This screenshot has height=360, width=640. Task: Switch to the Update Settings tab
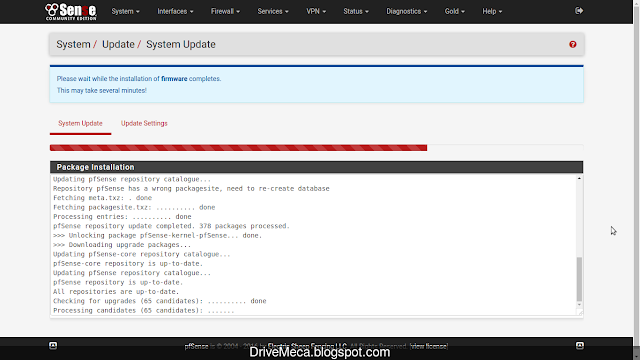pos(144,123)
